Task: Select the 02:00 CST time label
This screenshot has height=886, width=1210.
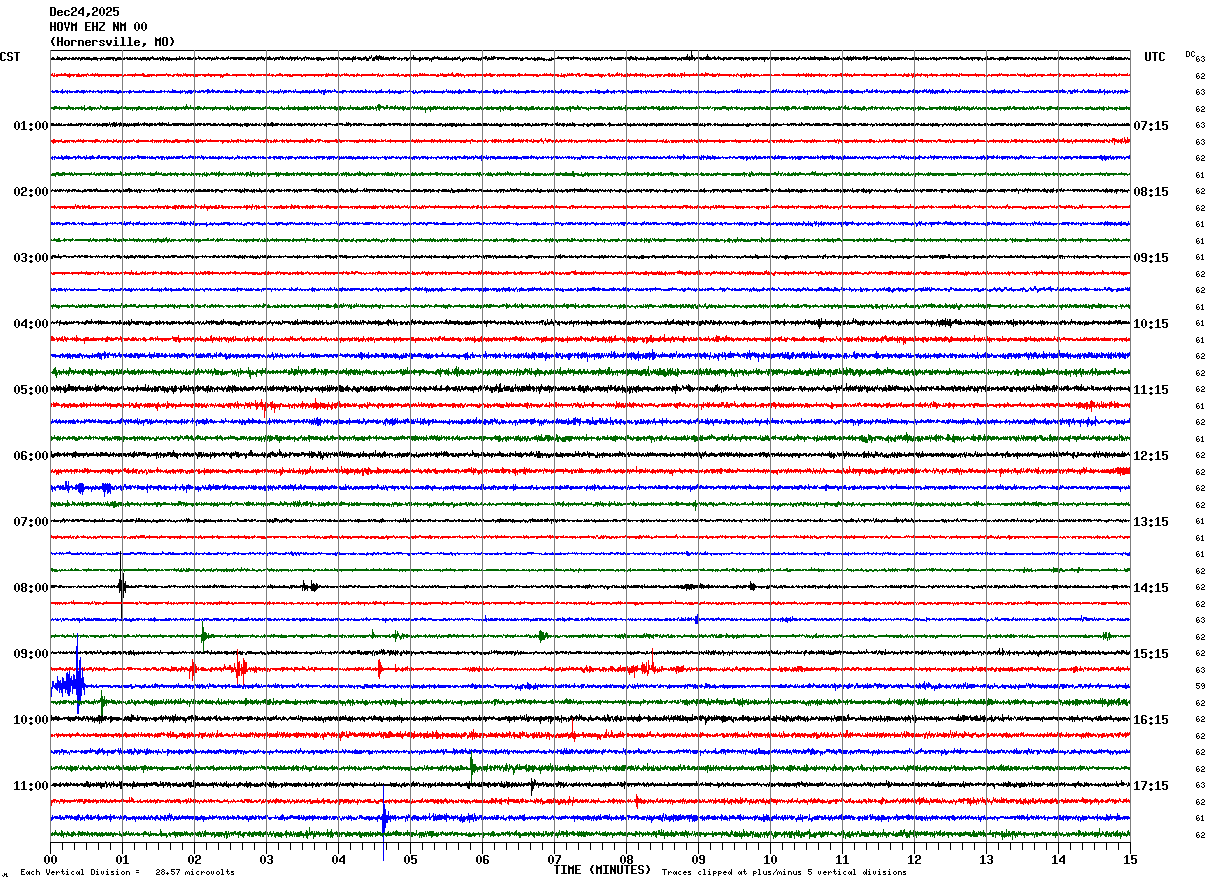Action: (31, 192)
